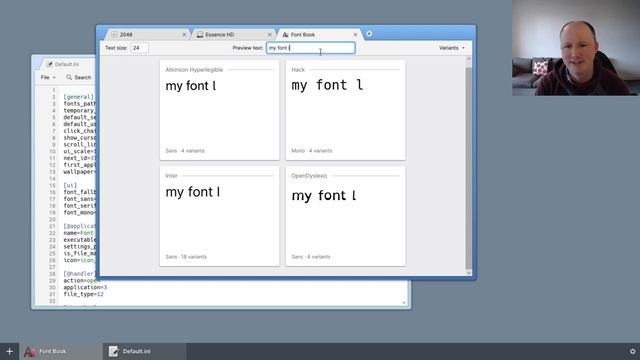Click the wallpaper line in the Default.ini editor

point(80,171)
